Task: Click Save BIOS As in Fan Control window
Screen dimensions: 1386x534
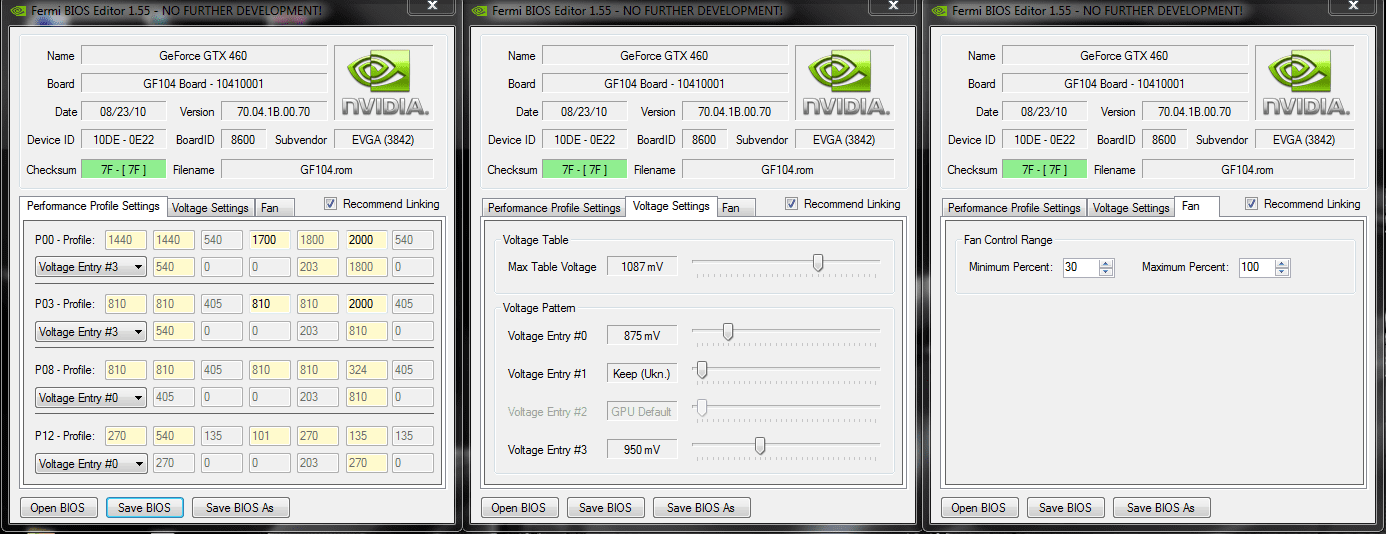Action: pyautogui.click(x=1161, y=507)
